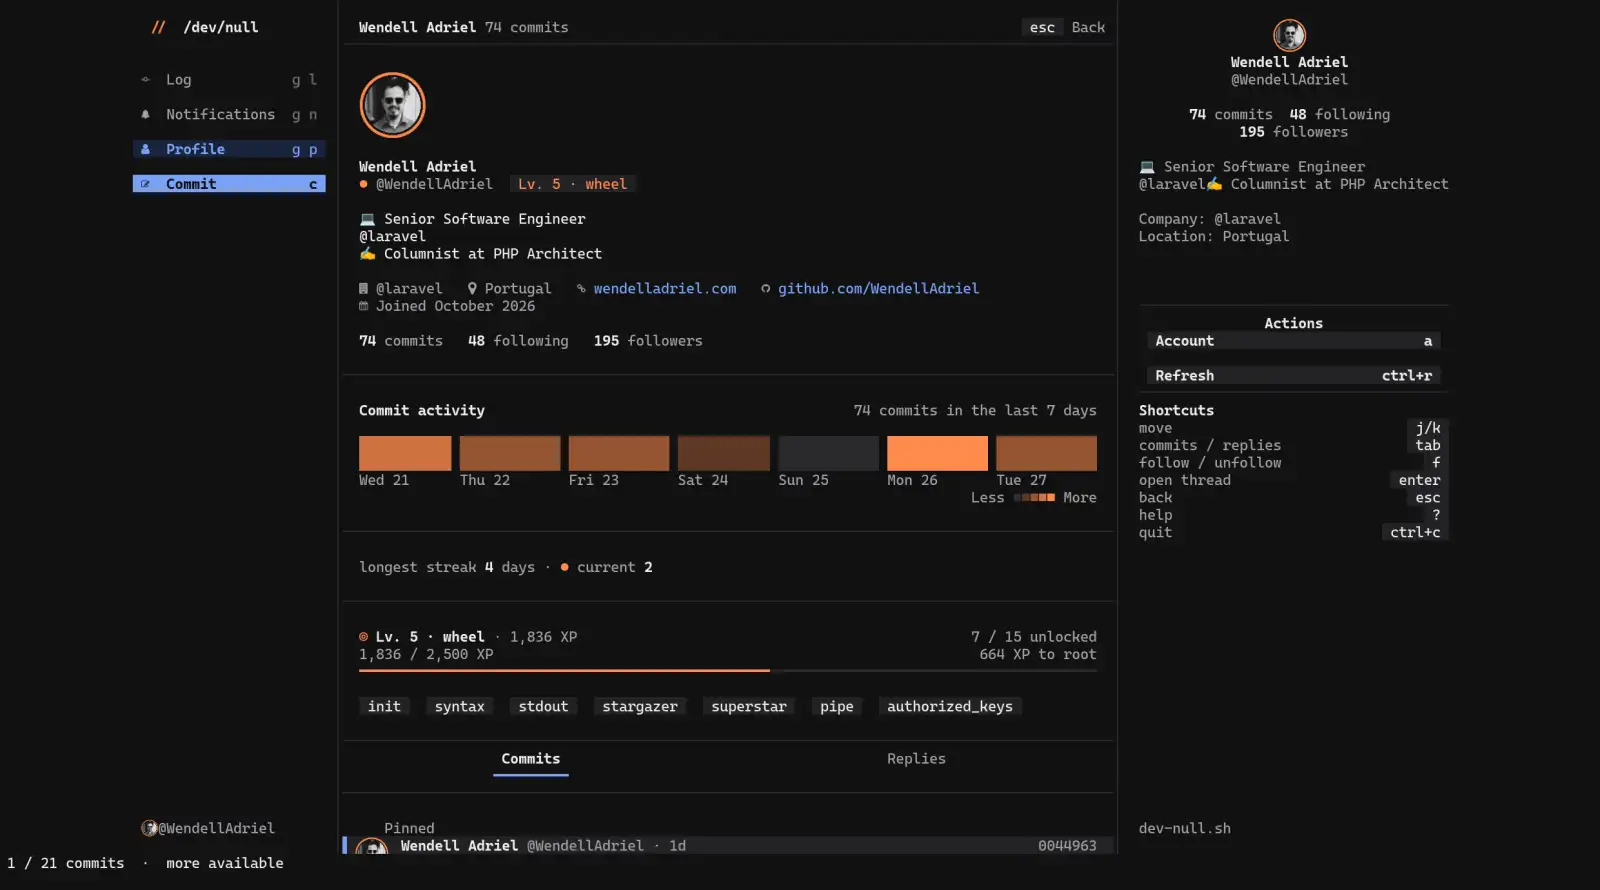View the 195 followers count in profile
1600x890 pixels.
[648, 341]
